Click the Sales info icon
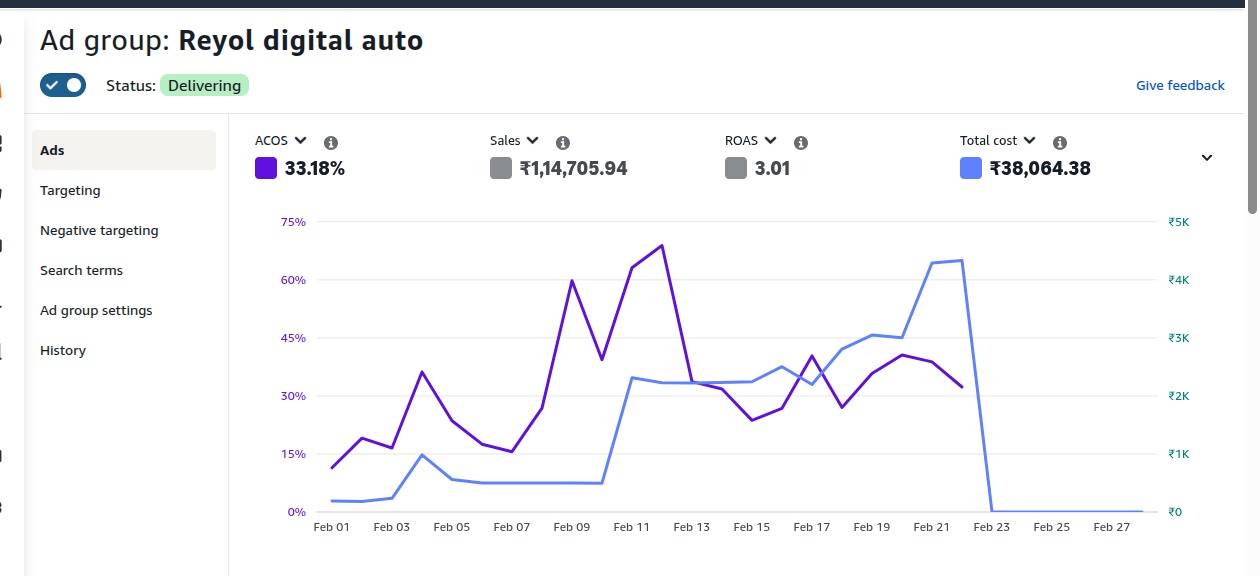Screen dimensions: 1260x576 coord(563,143)
